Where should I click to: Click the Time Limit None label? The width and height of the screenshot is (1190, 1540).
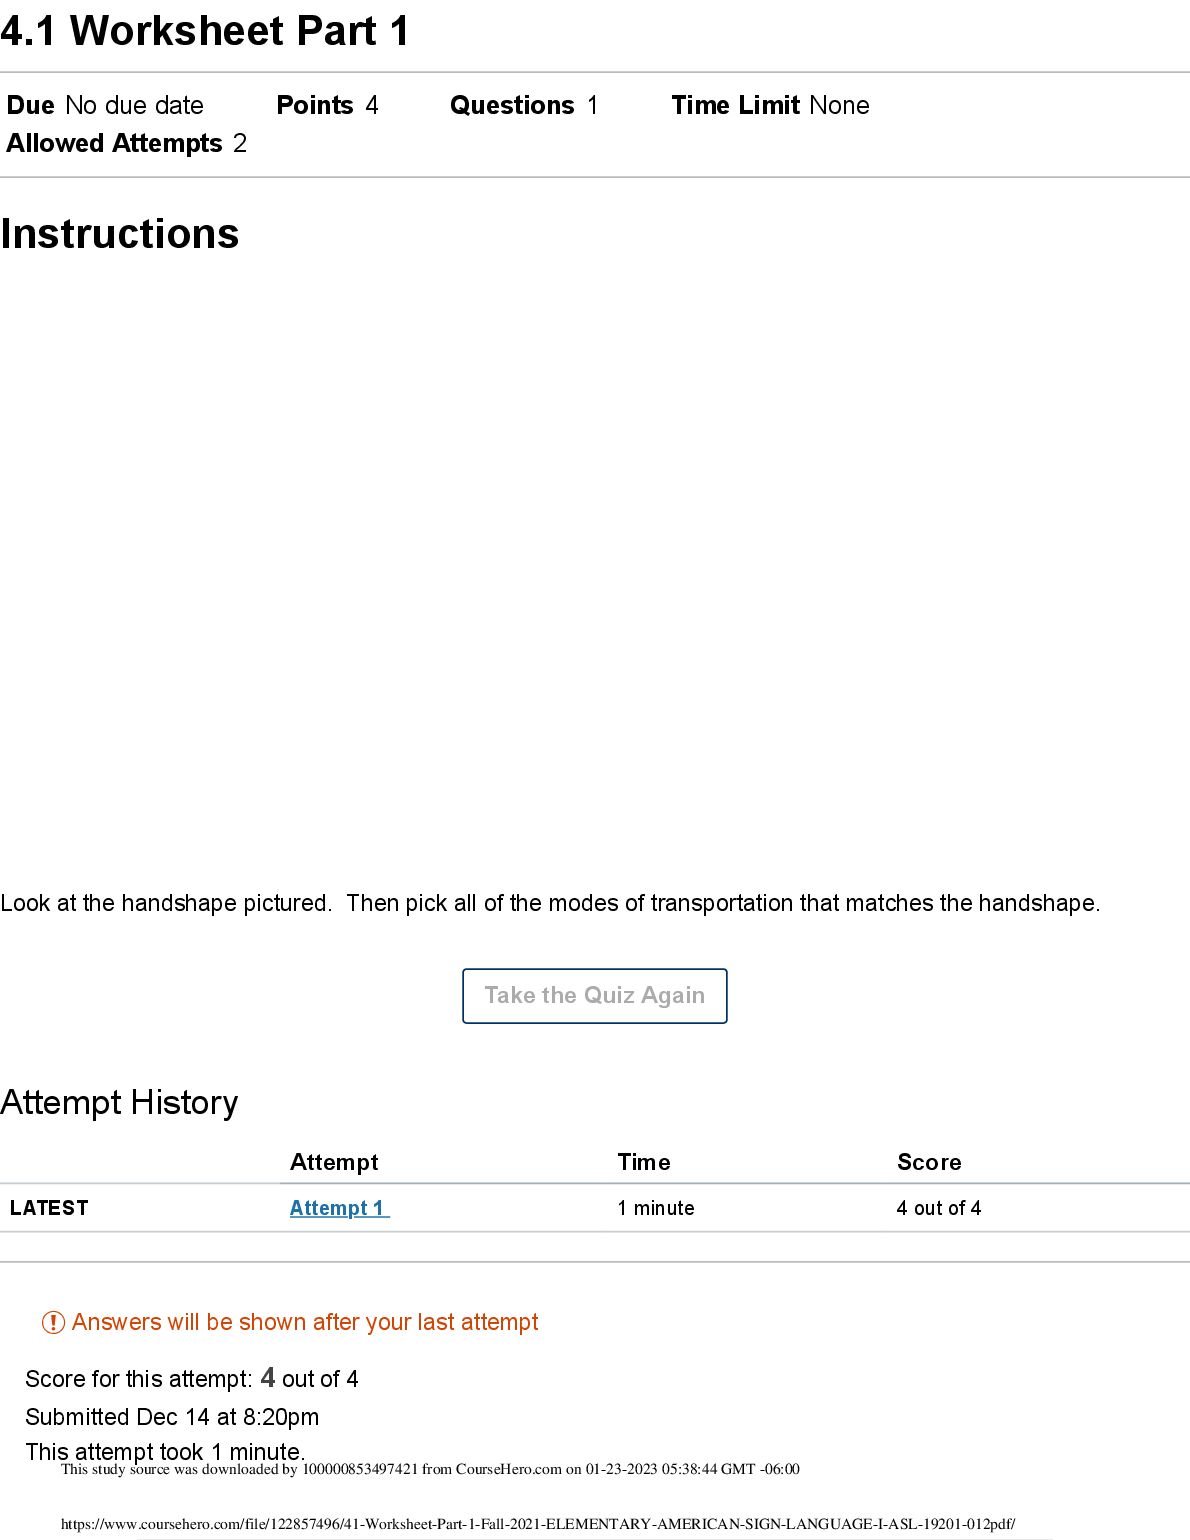(x=770, y=106)
